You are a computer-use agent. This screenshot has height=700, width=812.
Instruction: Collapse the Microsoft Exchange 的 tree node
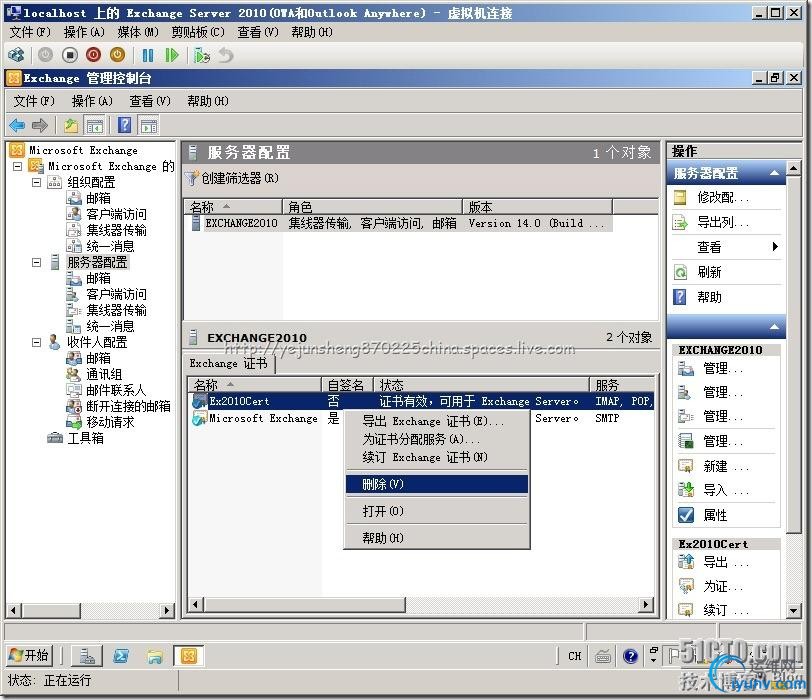(x=18, y=166)
